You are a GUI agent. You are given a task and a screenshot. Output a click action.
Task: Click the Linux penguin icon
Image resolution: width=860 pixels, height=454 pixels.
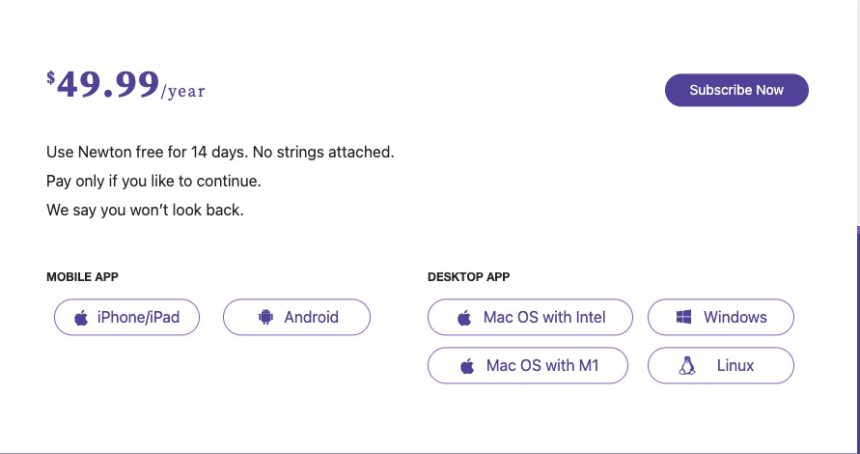click(687, 366)
